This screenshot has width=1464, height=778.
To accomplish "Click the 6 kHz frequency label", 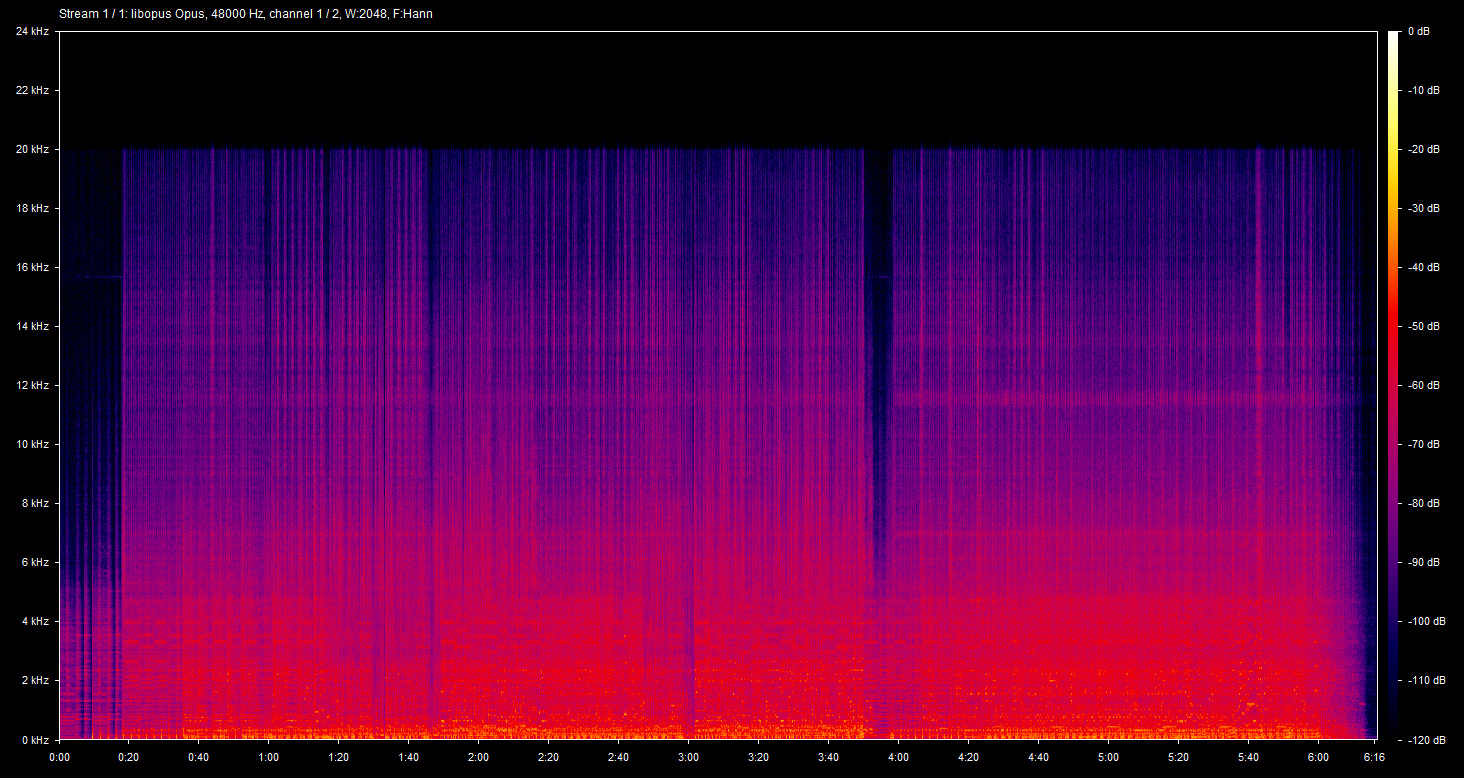I will coord(34,562).
